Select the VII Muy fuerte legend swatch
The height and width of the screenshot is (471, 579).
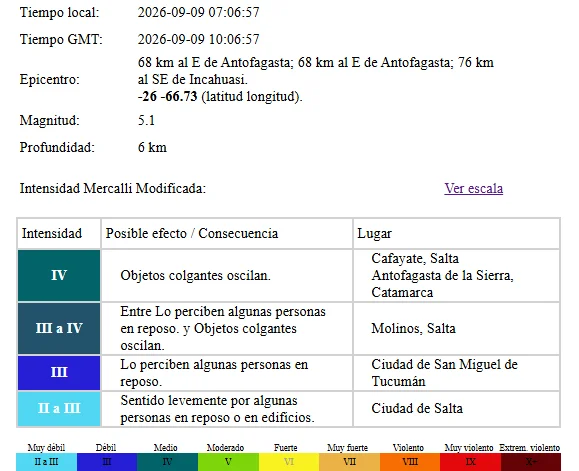(x=349, y=462)
